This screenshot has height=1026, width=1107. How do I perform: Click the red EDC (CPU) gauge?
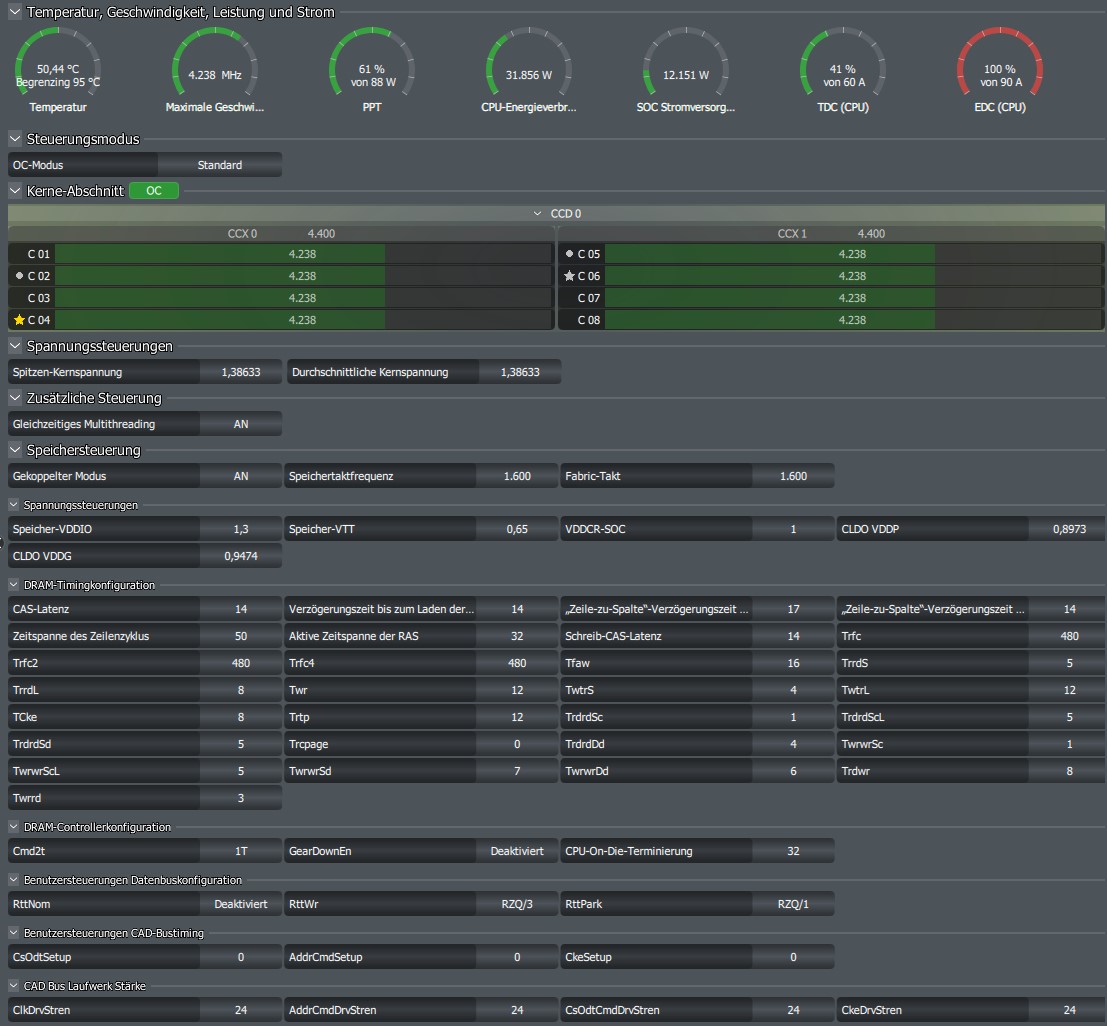pyautogui.click(x=1000, y=70)
